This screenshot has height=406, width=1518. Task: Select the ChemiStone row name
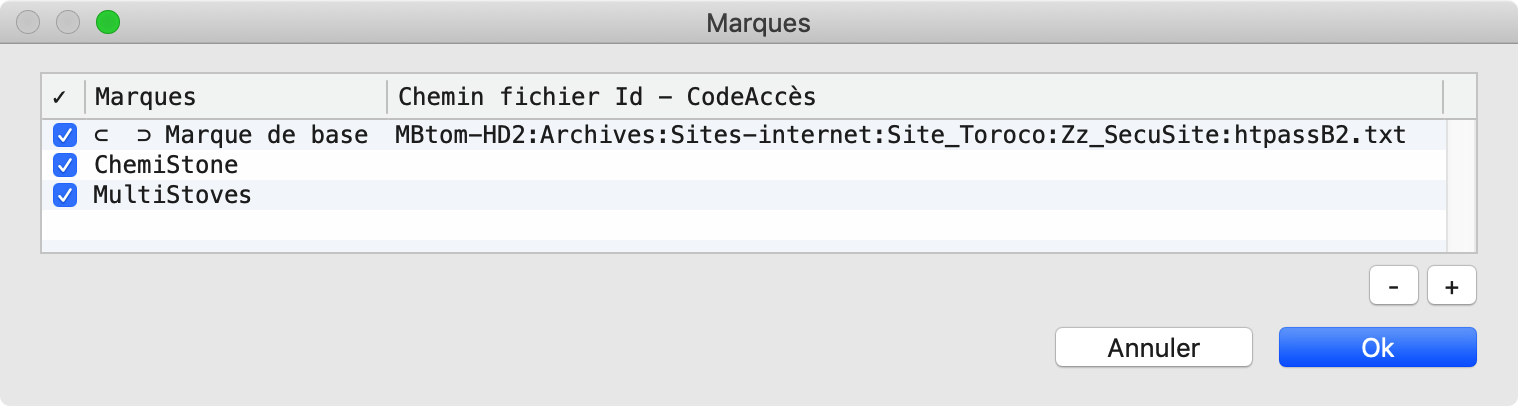pyautogui.click(x=166, y=165)
